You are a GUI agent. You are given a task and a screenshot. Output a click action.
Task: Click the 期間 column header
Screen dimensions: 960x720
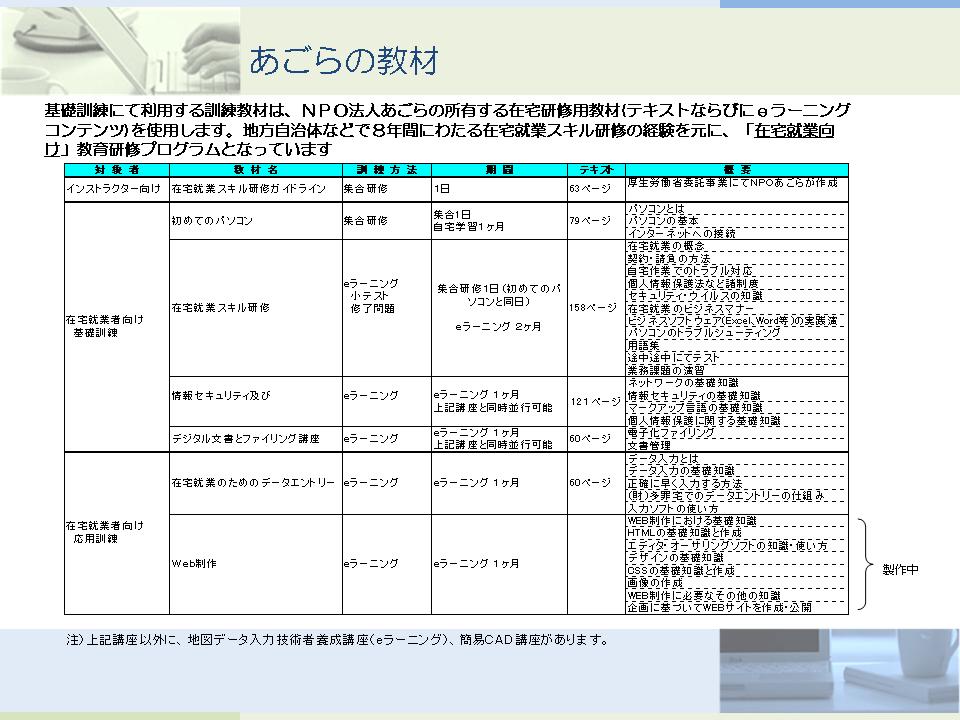pos(500,170)
